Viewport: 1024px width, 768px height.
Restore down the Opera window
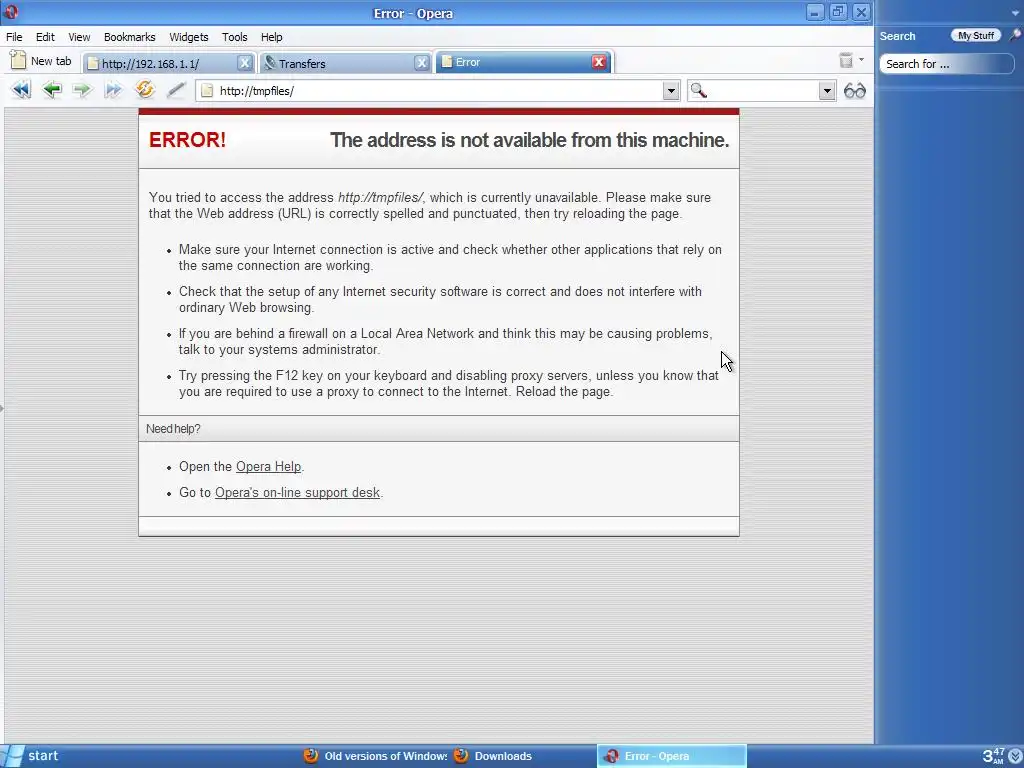point(838,12)
